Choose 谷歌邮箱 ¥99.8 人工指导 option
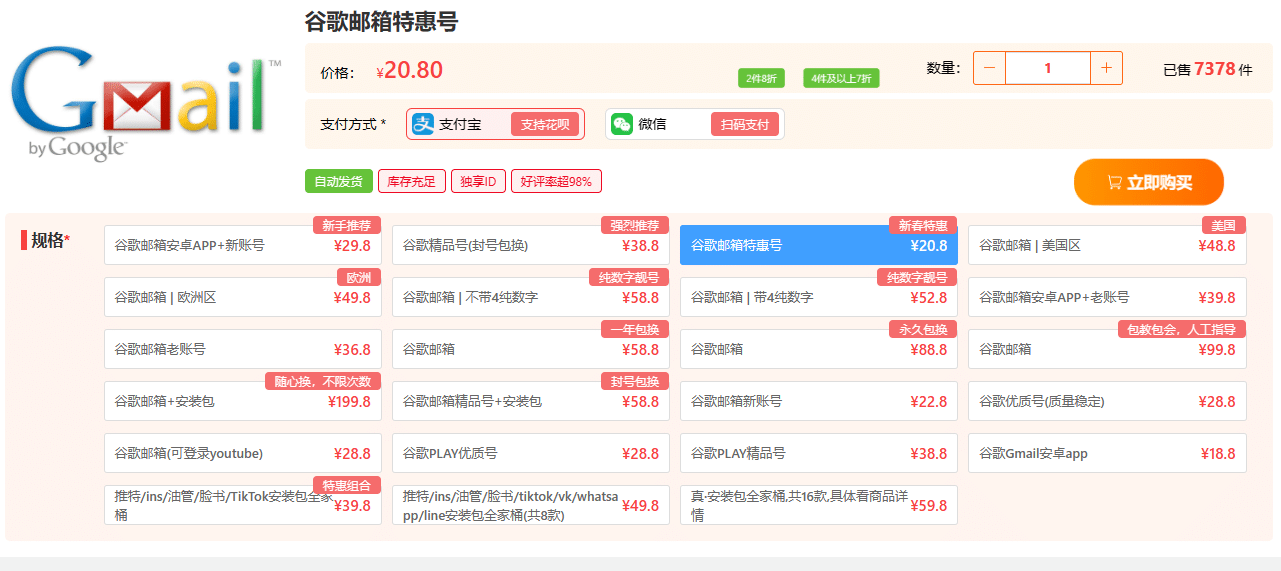Viewport: 1281px width, 571px height. point(1107,349)
